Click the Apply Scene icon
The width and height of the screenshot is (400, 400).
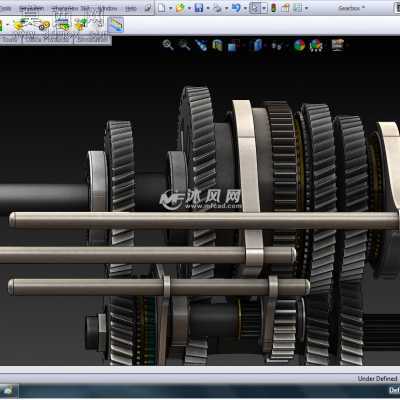(316, 45)
